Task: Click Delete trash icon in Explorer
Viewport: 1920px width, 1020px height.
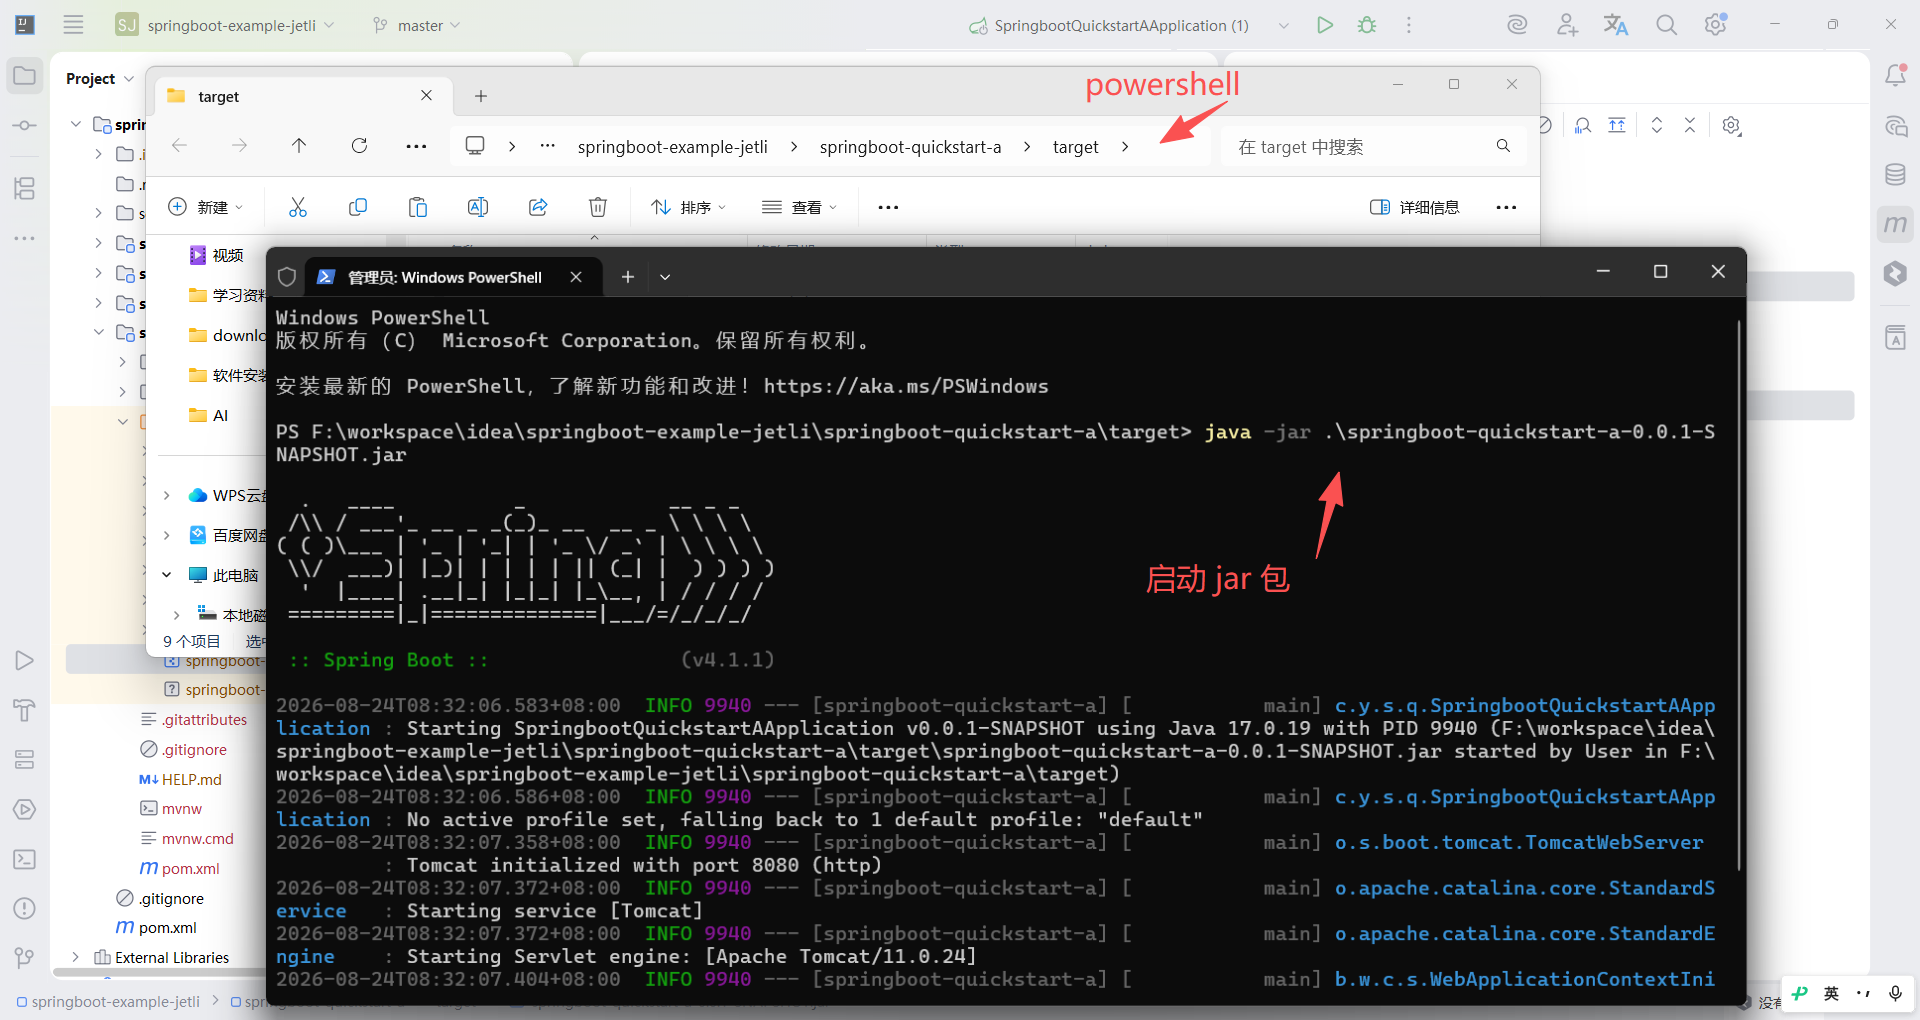Action: coord(598,207)
